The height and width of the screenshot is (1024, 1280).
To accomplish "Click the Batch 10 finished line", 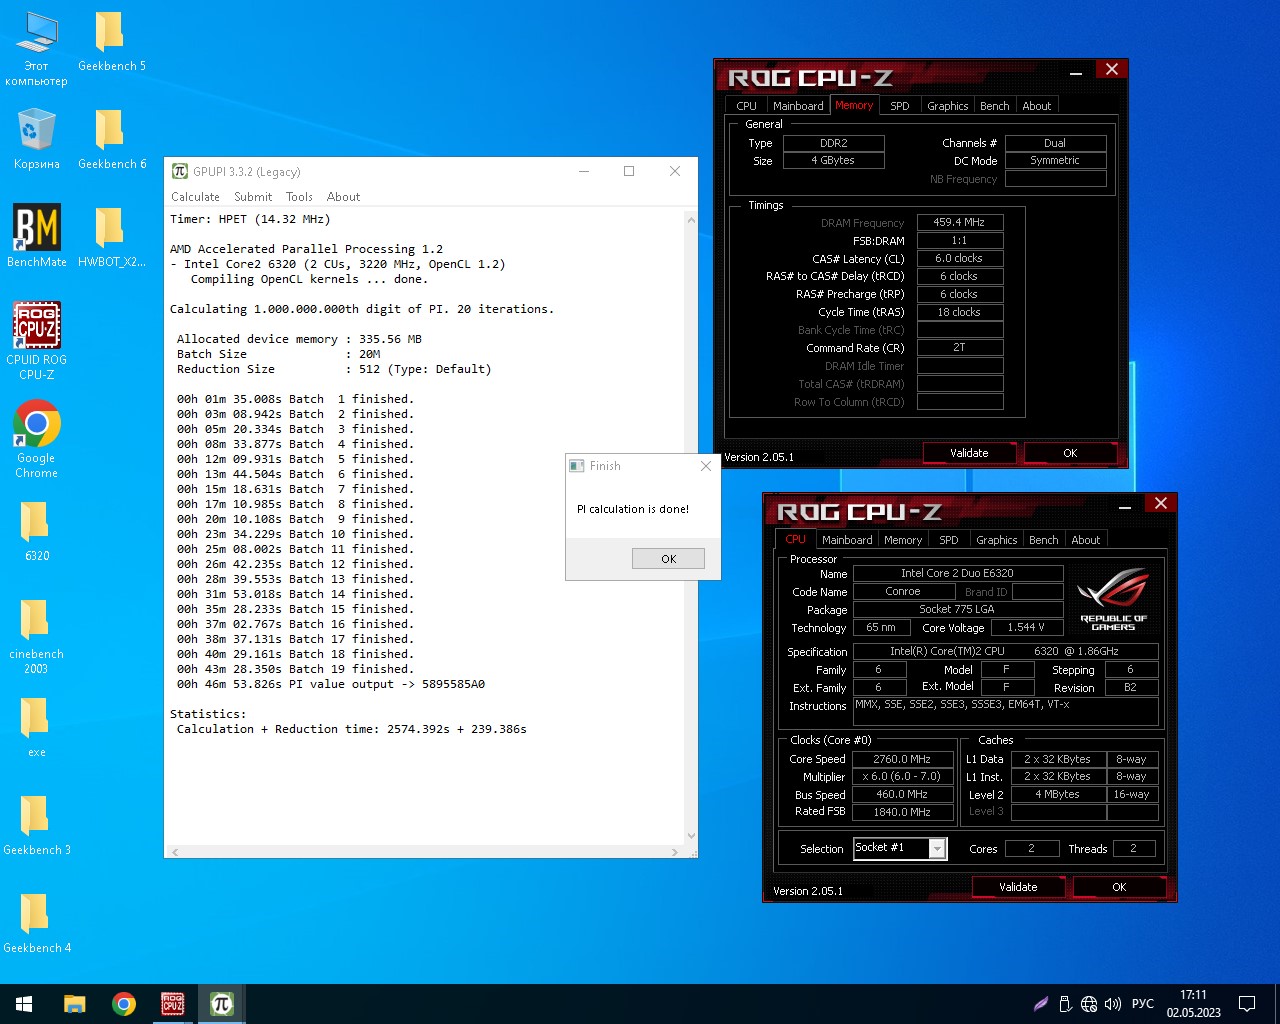I will [x=295, y=534].
